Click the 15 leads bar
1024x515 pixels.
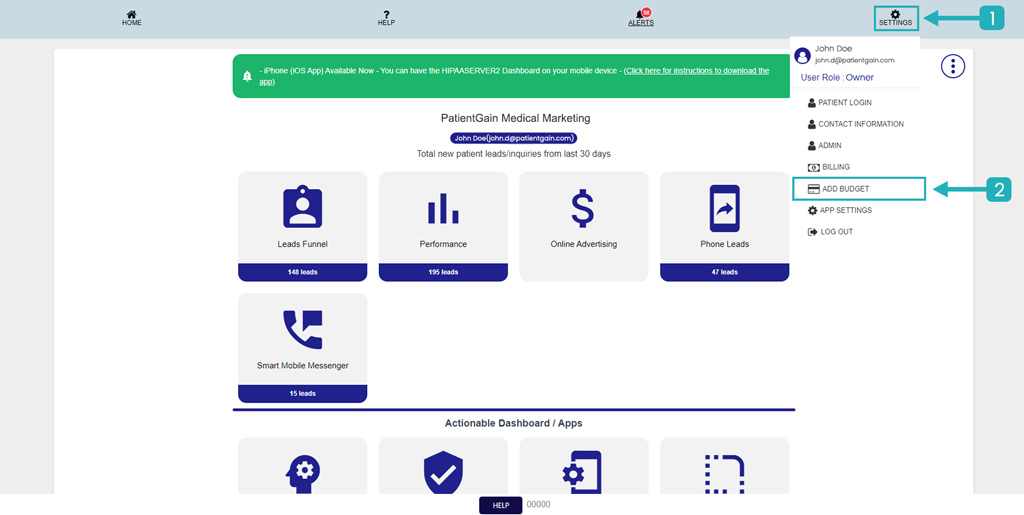302,394
